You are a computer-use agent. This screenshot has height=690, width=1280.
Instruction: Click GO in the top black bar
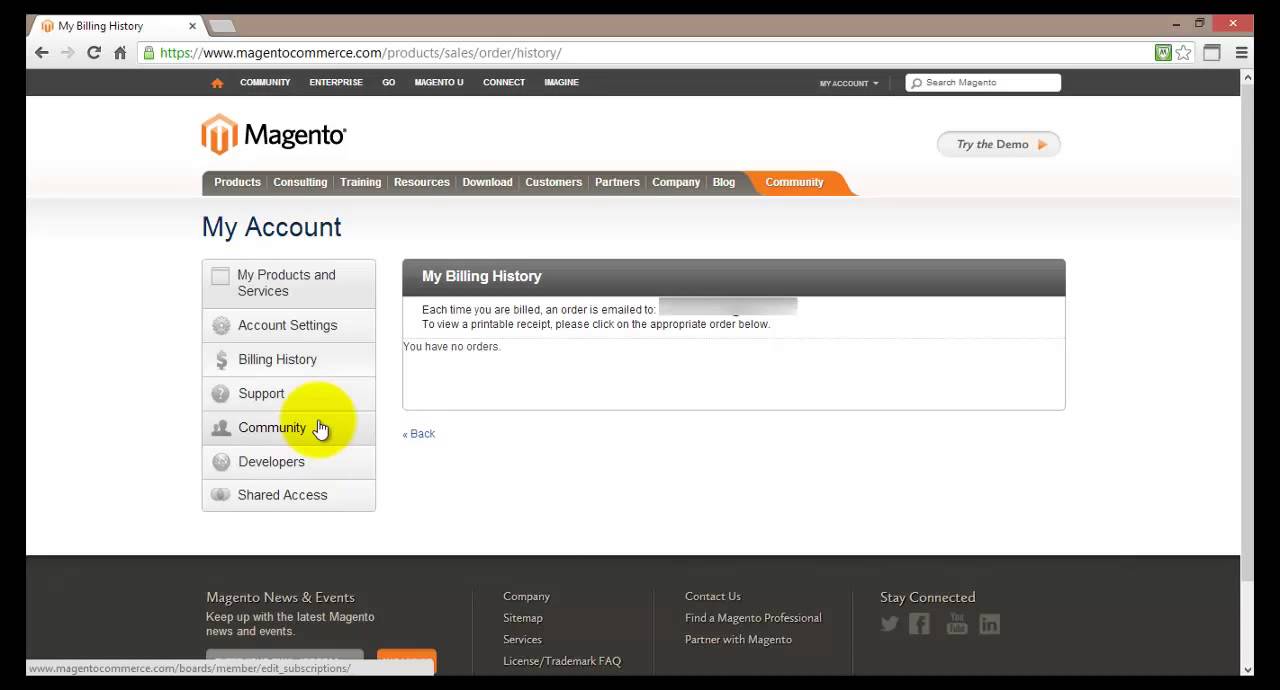pos(388,82)
